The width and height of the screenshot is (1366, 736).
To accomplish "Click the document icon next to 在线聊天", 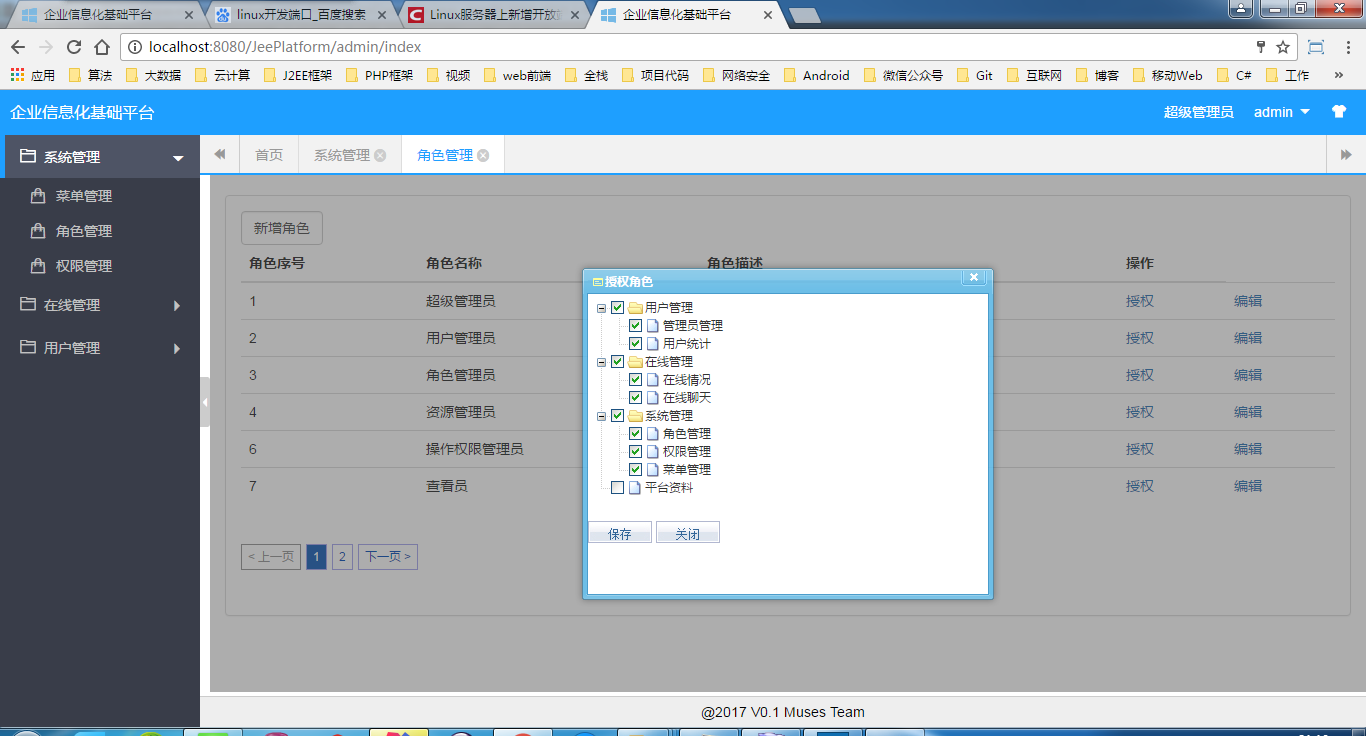I will pyautogui.click(x=653, y=397).
